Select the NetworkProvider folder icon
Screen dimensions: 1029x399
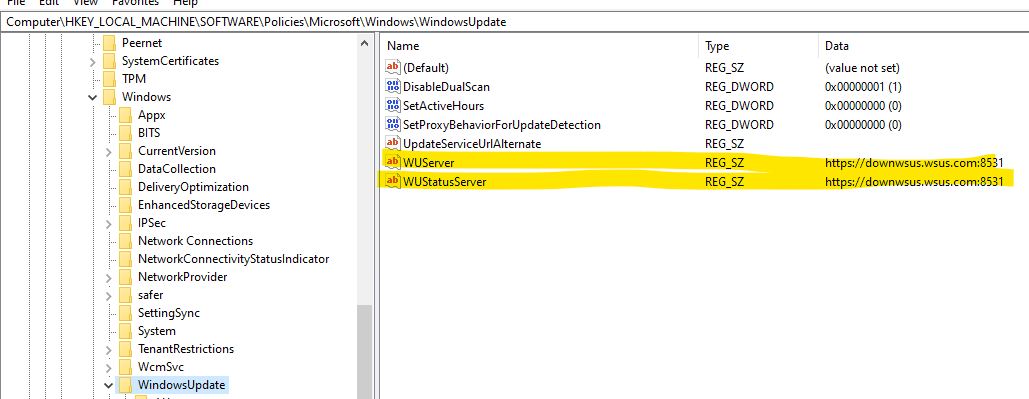click(x=126, y=277)
